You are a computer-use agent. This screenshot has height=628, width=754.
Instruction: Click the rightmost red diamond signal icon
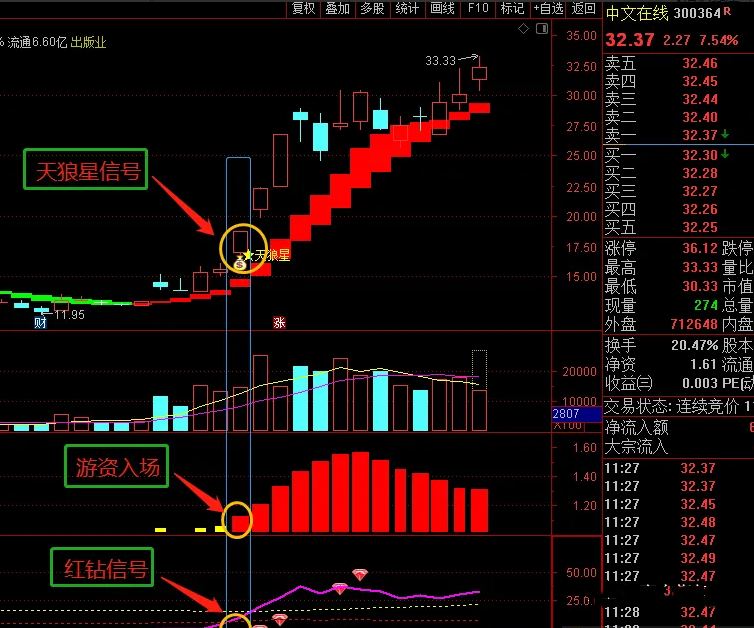click(x=360, y=575)
